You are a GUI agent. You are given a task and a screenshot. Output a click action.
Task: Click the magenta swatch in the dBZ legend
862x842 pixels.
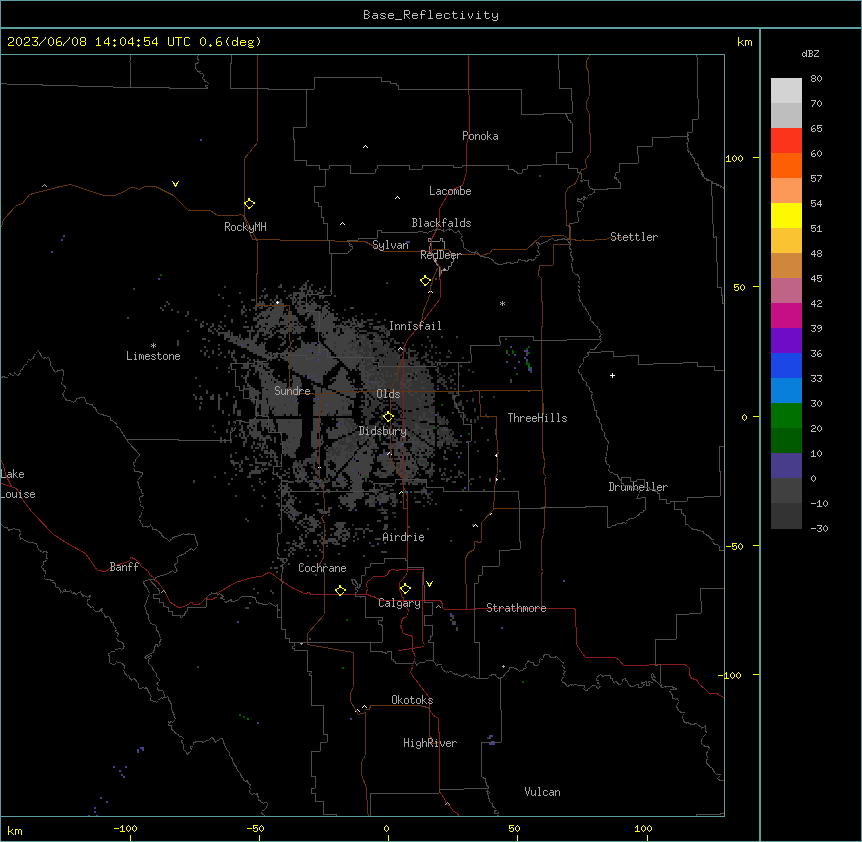tap(786, 315)
